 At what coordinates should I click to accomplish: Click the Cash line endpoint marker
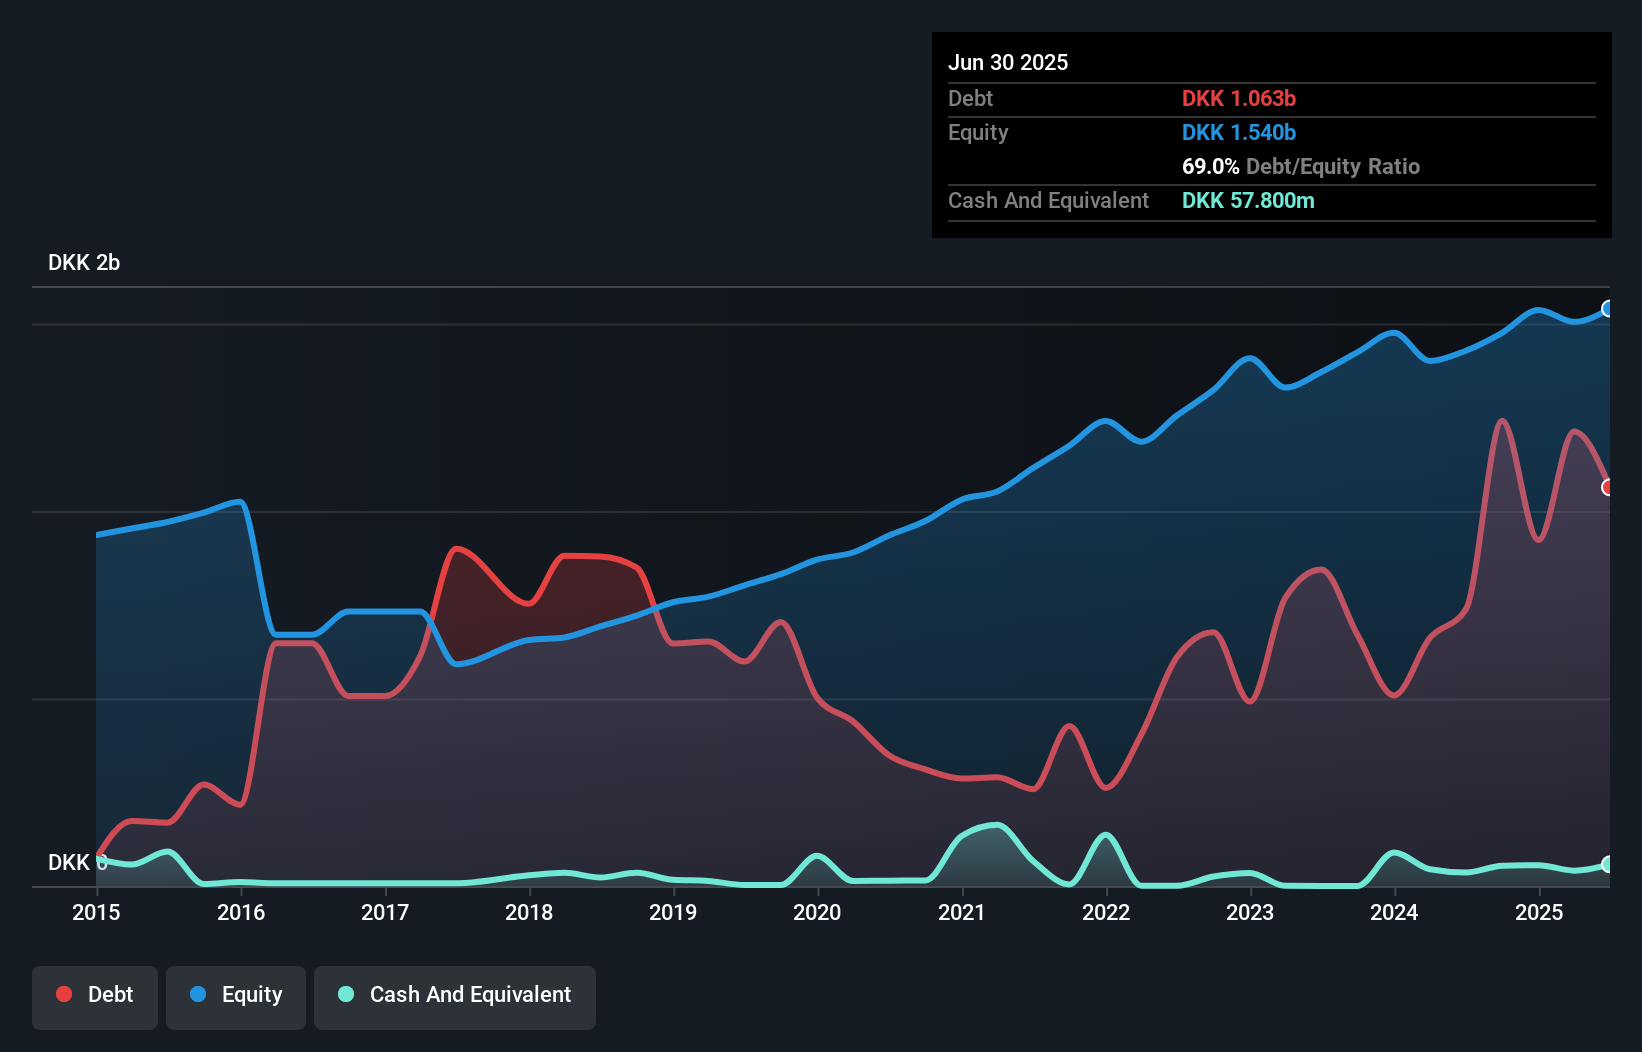tap(1607, 864)
